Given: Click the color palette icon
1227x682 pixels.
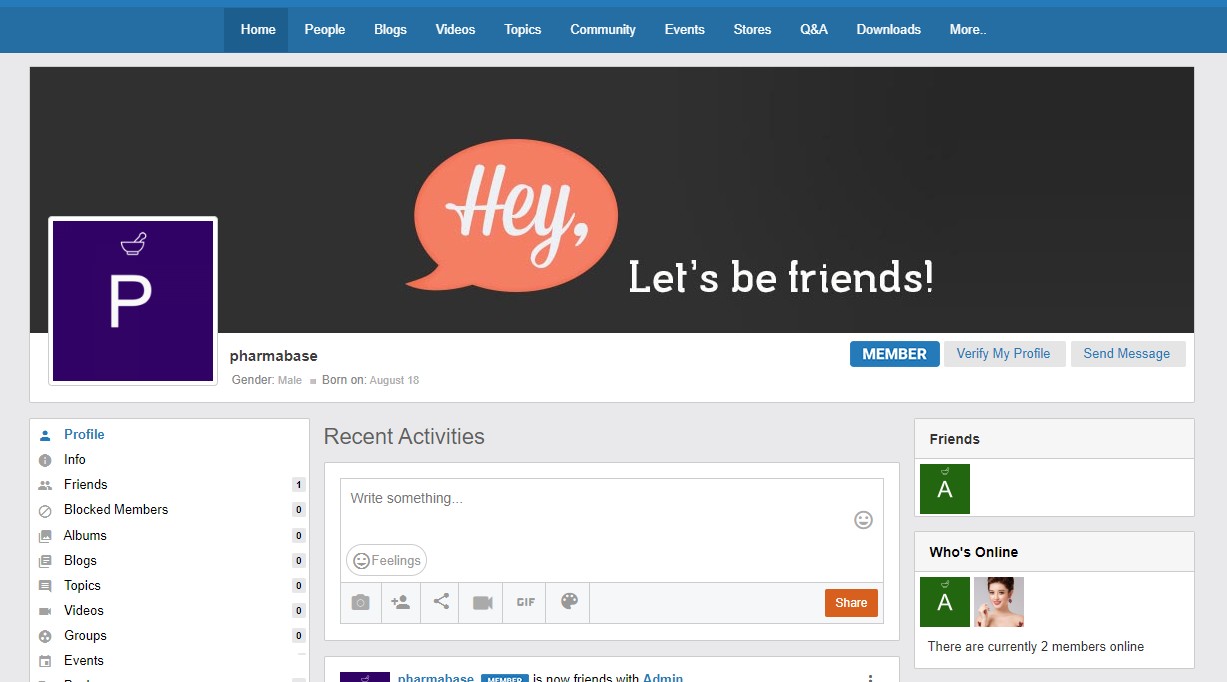Looking at the screenshot, I should tap(567, 602).
